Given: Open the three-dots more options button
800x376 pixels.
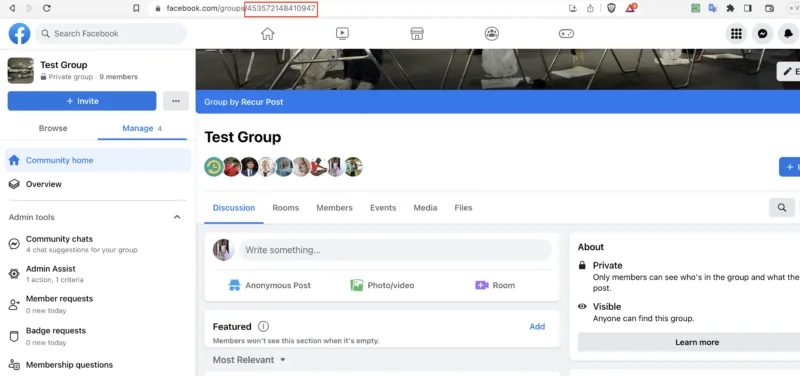Looking at the screenshot, I should [x=176, y=101].
